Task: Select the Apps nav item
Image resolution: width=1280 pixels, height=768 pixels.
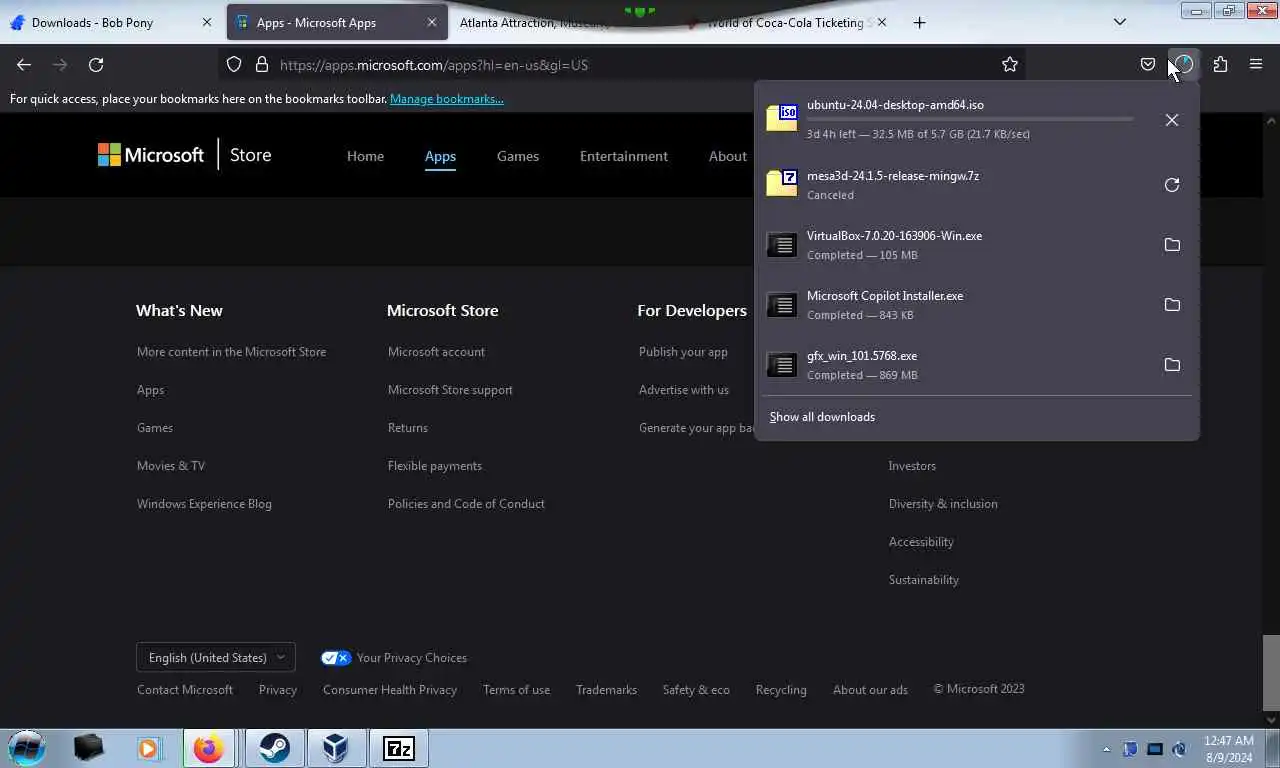Action: [x=440, y=156]
